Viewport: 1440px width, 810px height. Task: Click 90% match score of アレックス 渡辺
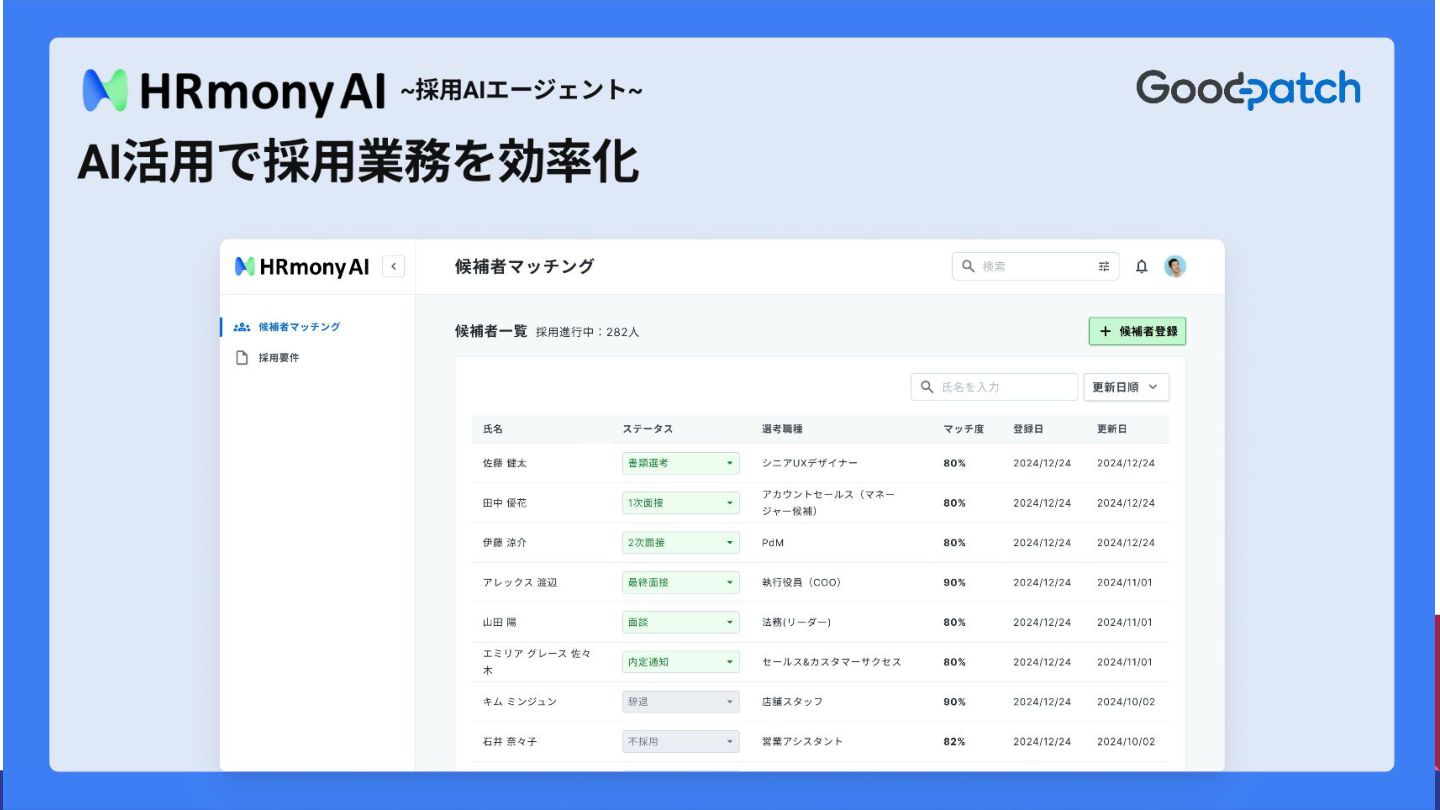click(954, 582)
